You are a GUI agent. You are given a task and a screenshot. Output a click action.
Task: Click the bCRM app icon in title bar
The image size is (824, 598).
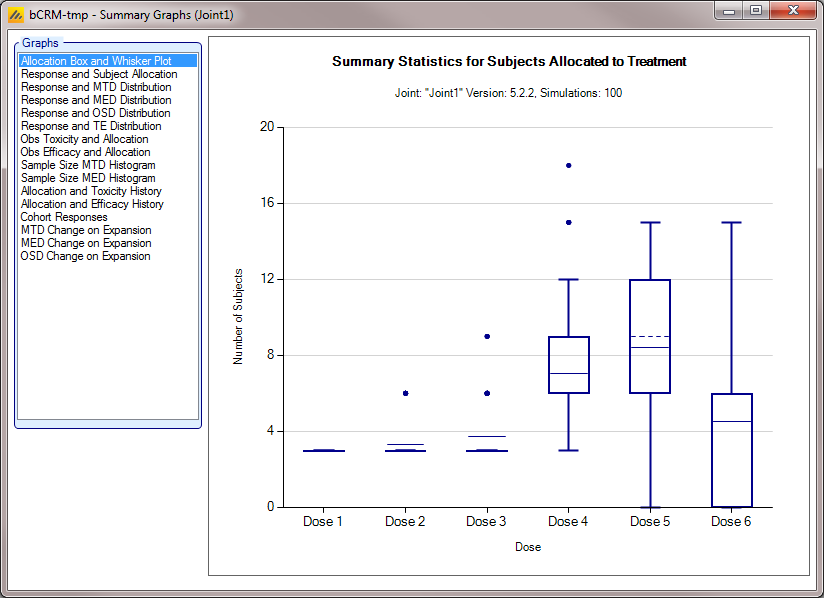coord(16,15)
